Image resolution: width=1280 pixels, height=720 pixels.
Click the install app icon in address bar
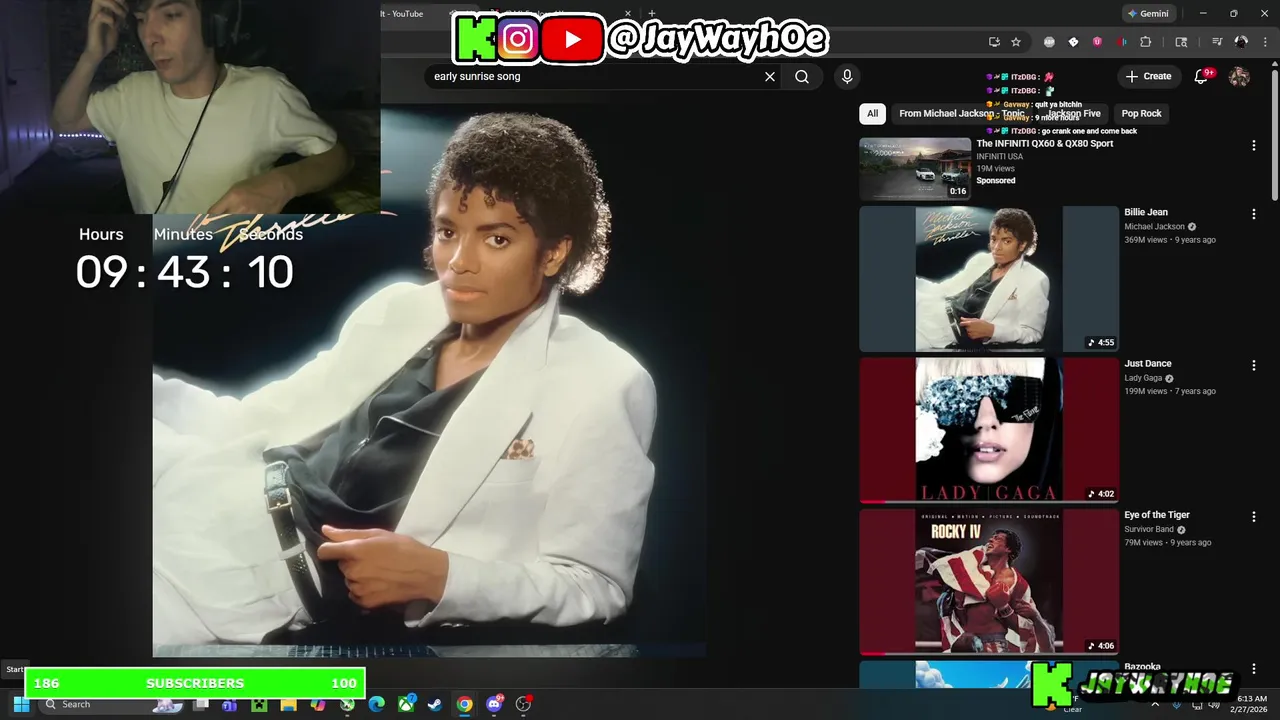pos(994,42)
